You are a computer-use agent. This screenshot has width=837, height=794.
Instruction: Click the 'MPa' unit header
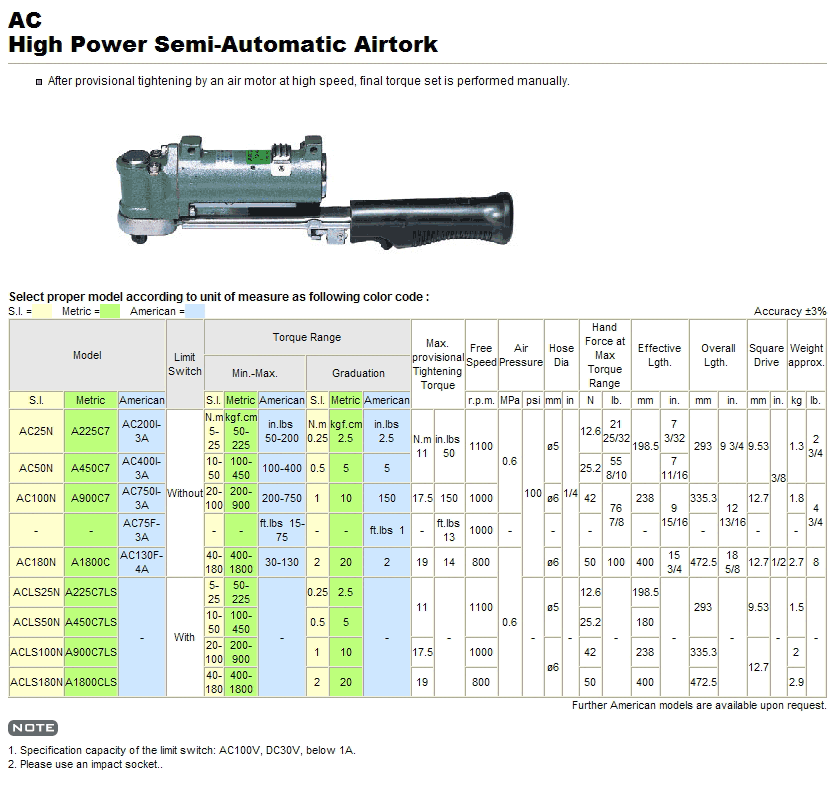(x=510, y=400)
